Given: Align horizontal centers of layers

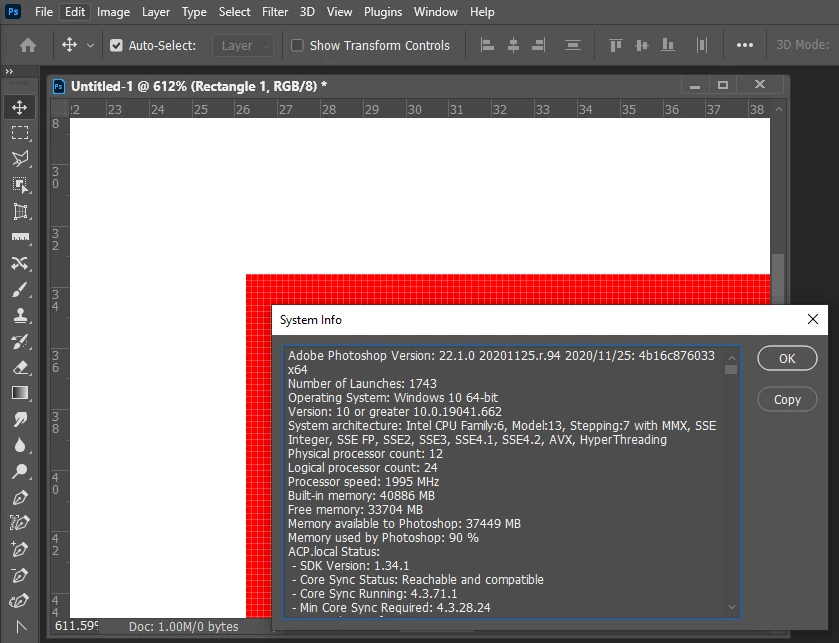Looking at the screenshot, I should [513, 45].
